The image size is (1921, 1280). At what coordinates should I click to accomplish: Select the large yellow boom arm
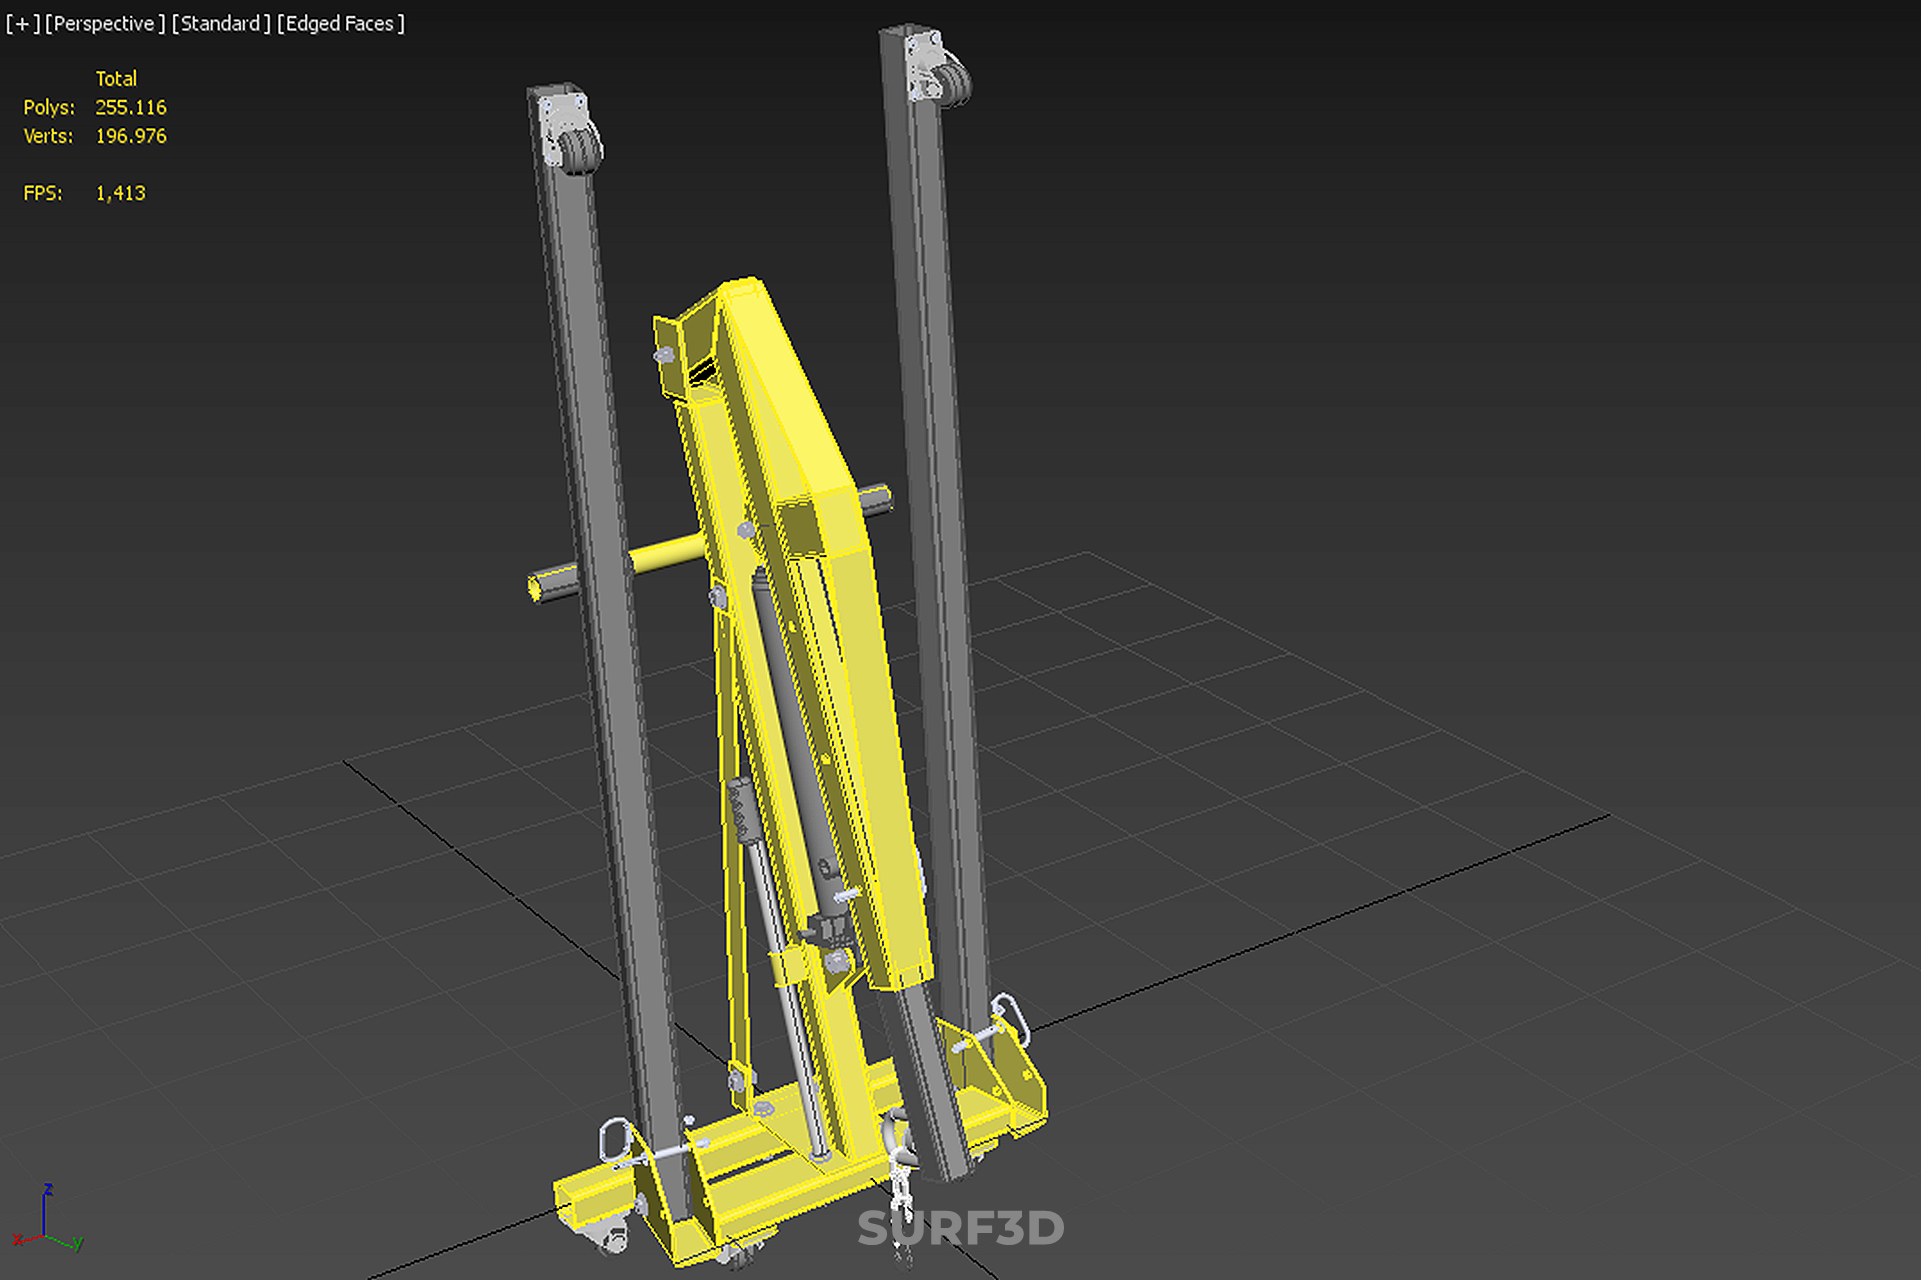point(800,420)
